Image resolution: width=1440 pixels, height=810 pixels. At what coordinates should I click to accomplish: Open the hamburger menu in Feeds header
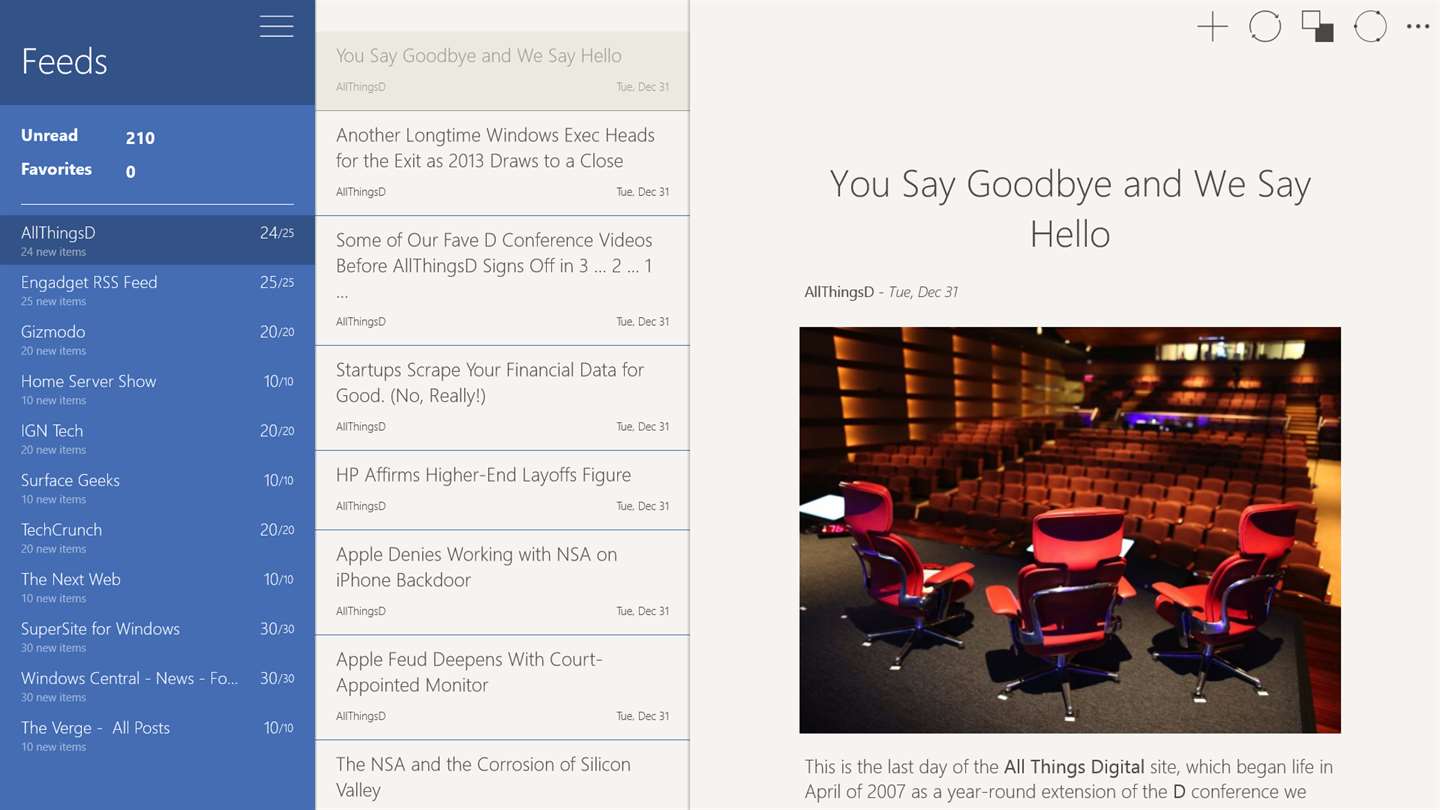tap(276, 26)
